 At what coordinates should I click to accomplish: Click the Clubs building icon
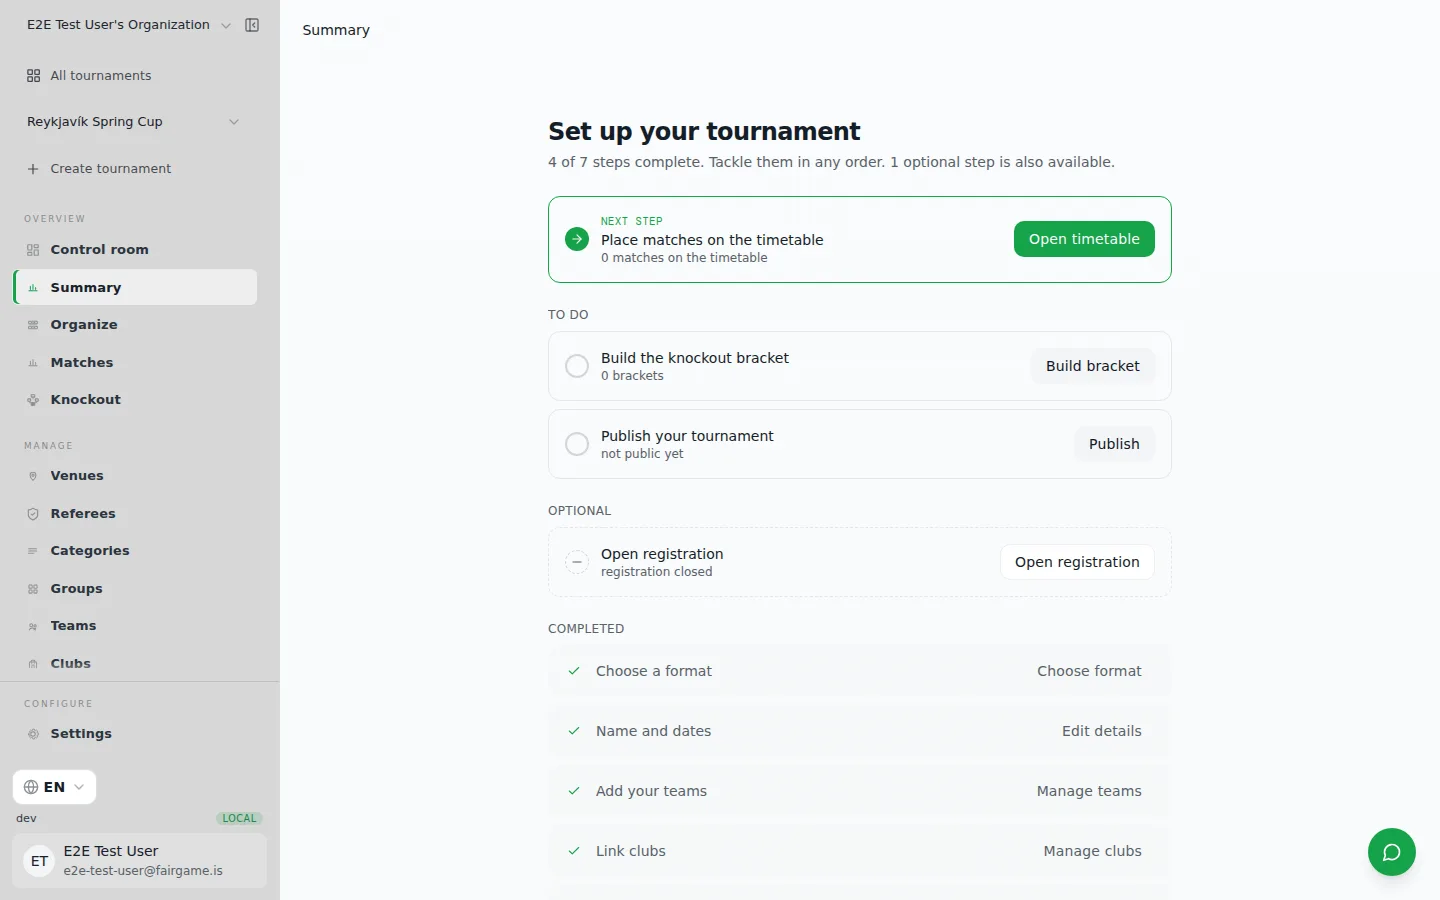click(x=33, y=664)
